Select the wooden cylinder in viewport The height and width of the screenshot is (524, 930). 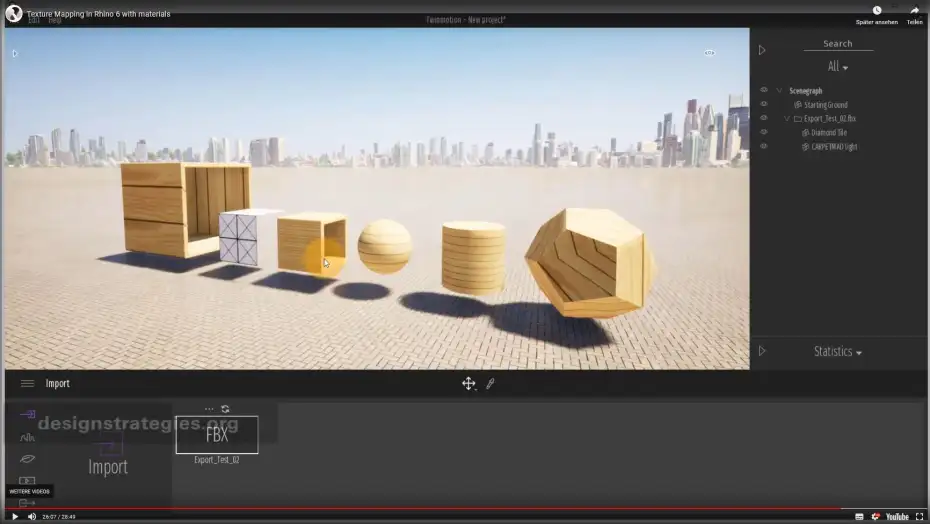[x=473, y=258]
